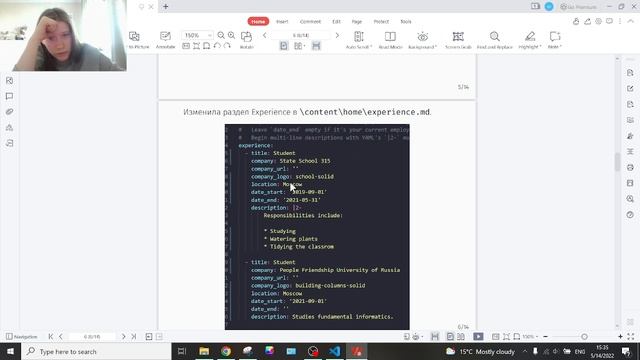Click the rotate clockwise arrow in toolbar
Image resolution: width=640 pixels, height=360 pixels.
227,46
